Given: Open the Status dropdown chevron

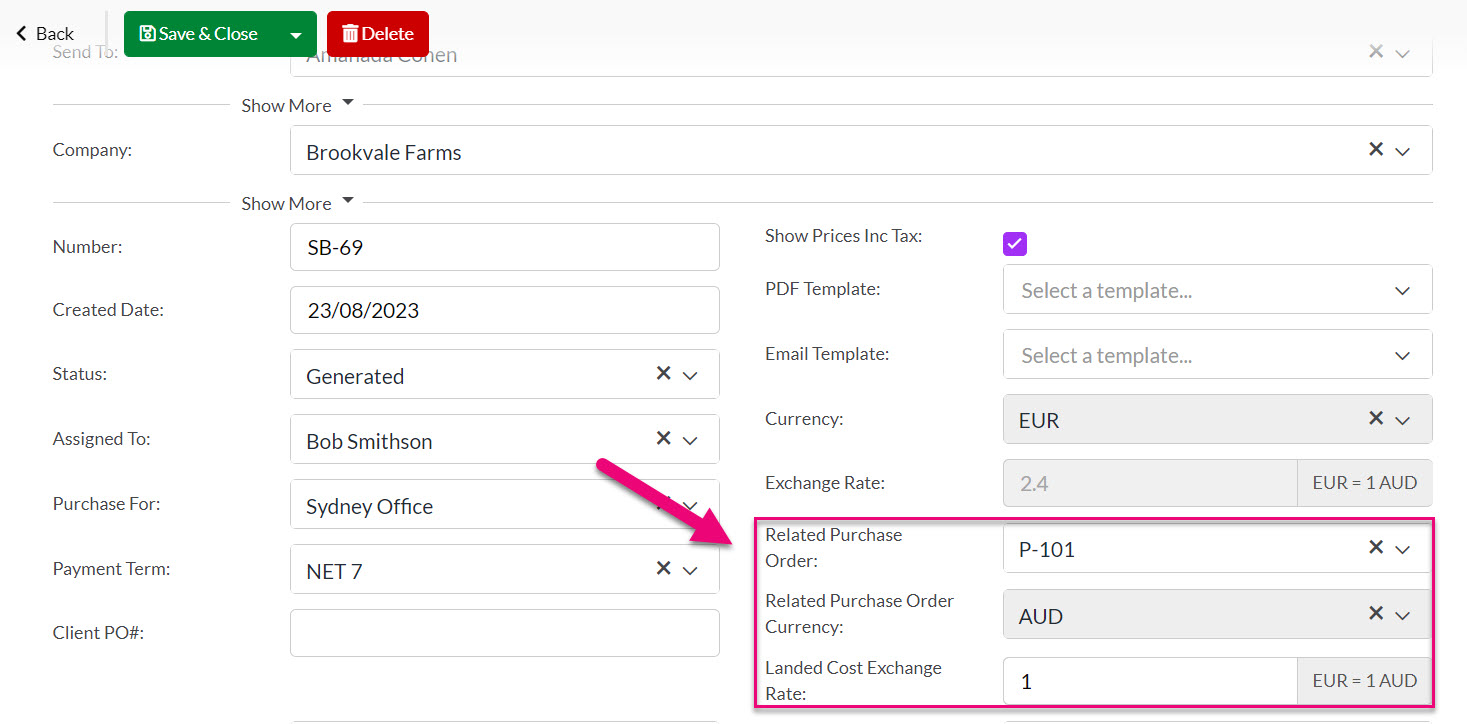Looking at the screenshot, I should coord(690,376).
